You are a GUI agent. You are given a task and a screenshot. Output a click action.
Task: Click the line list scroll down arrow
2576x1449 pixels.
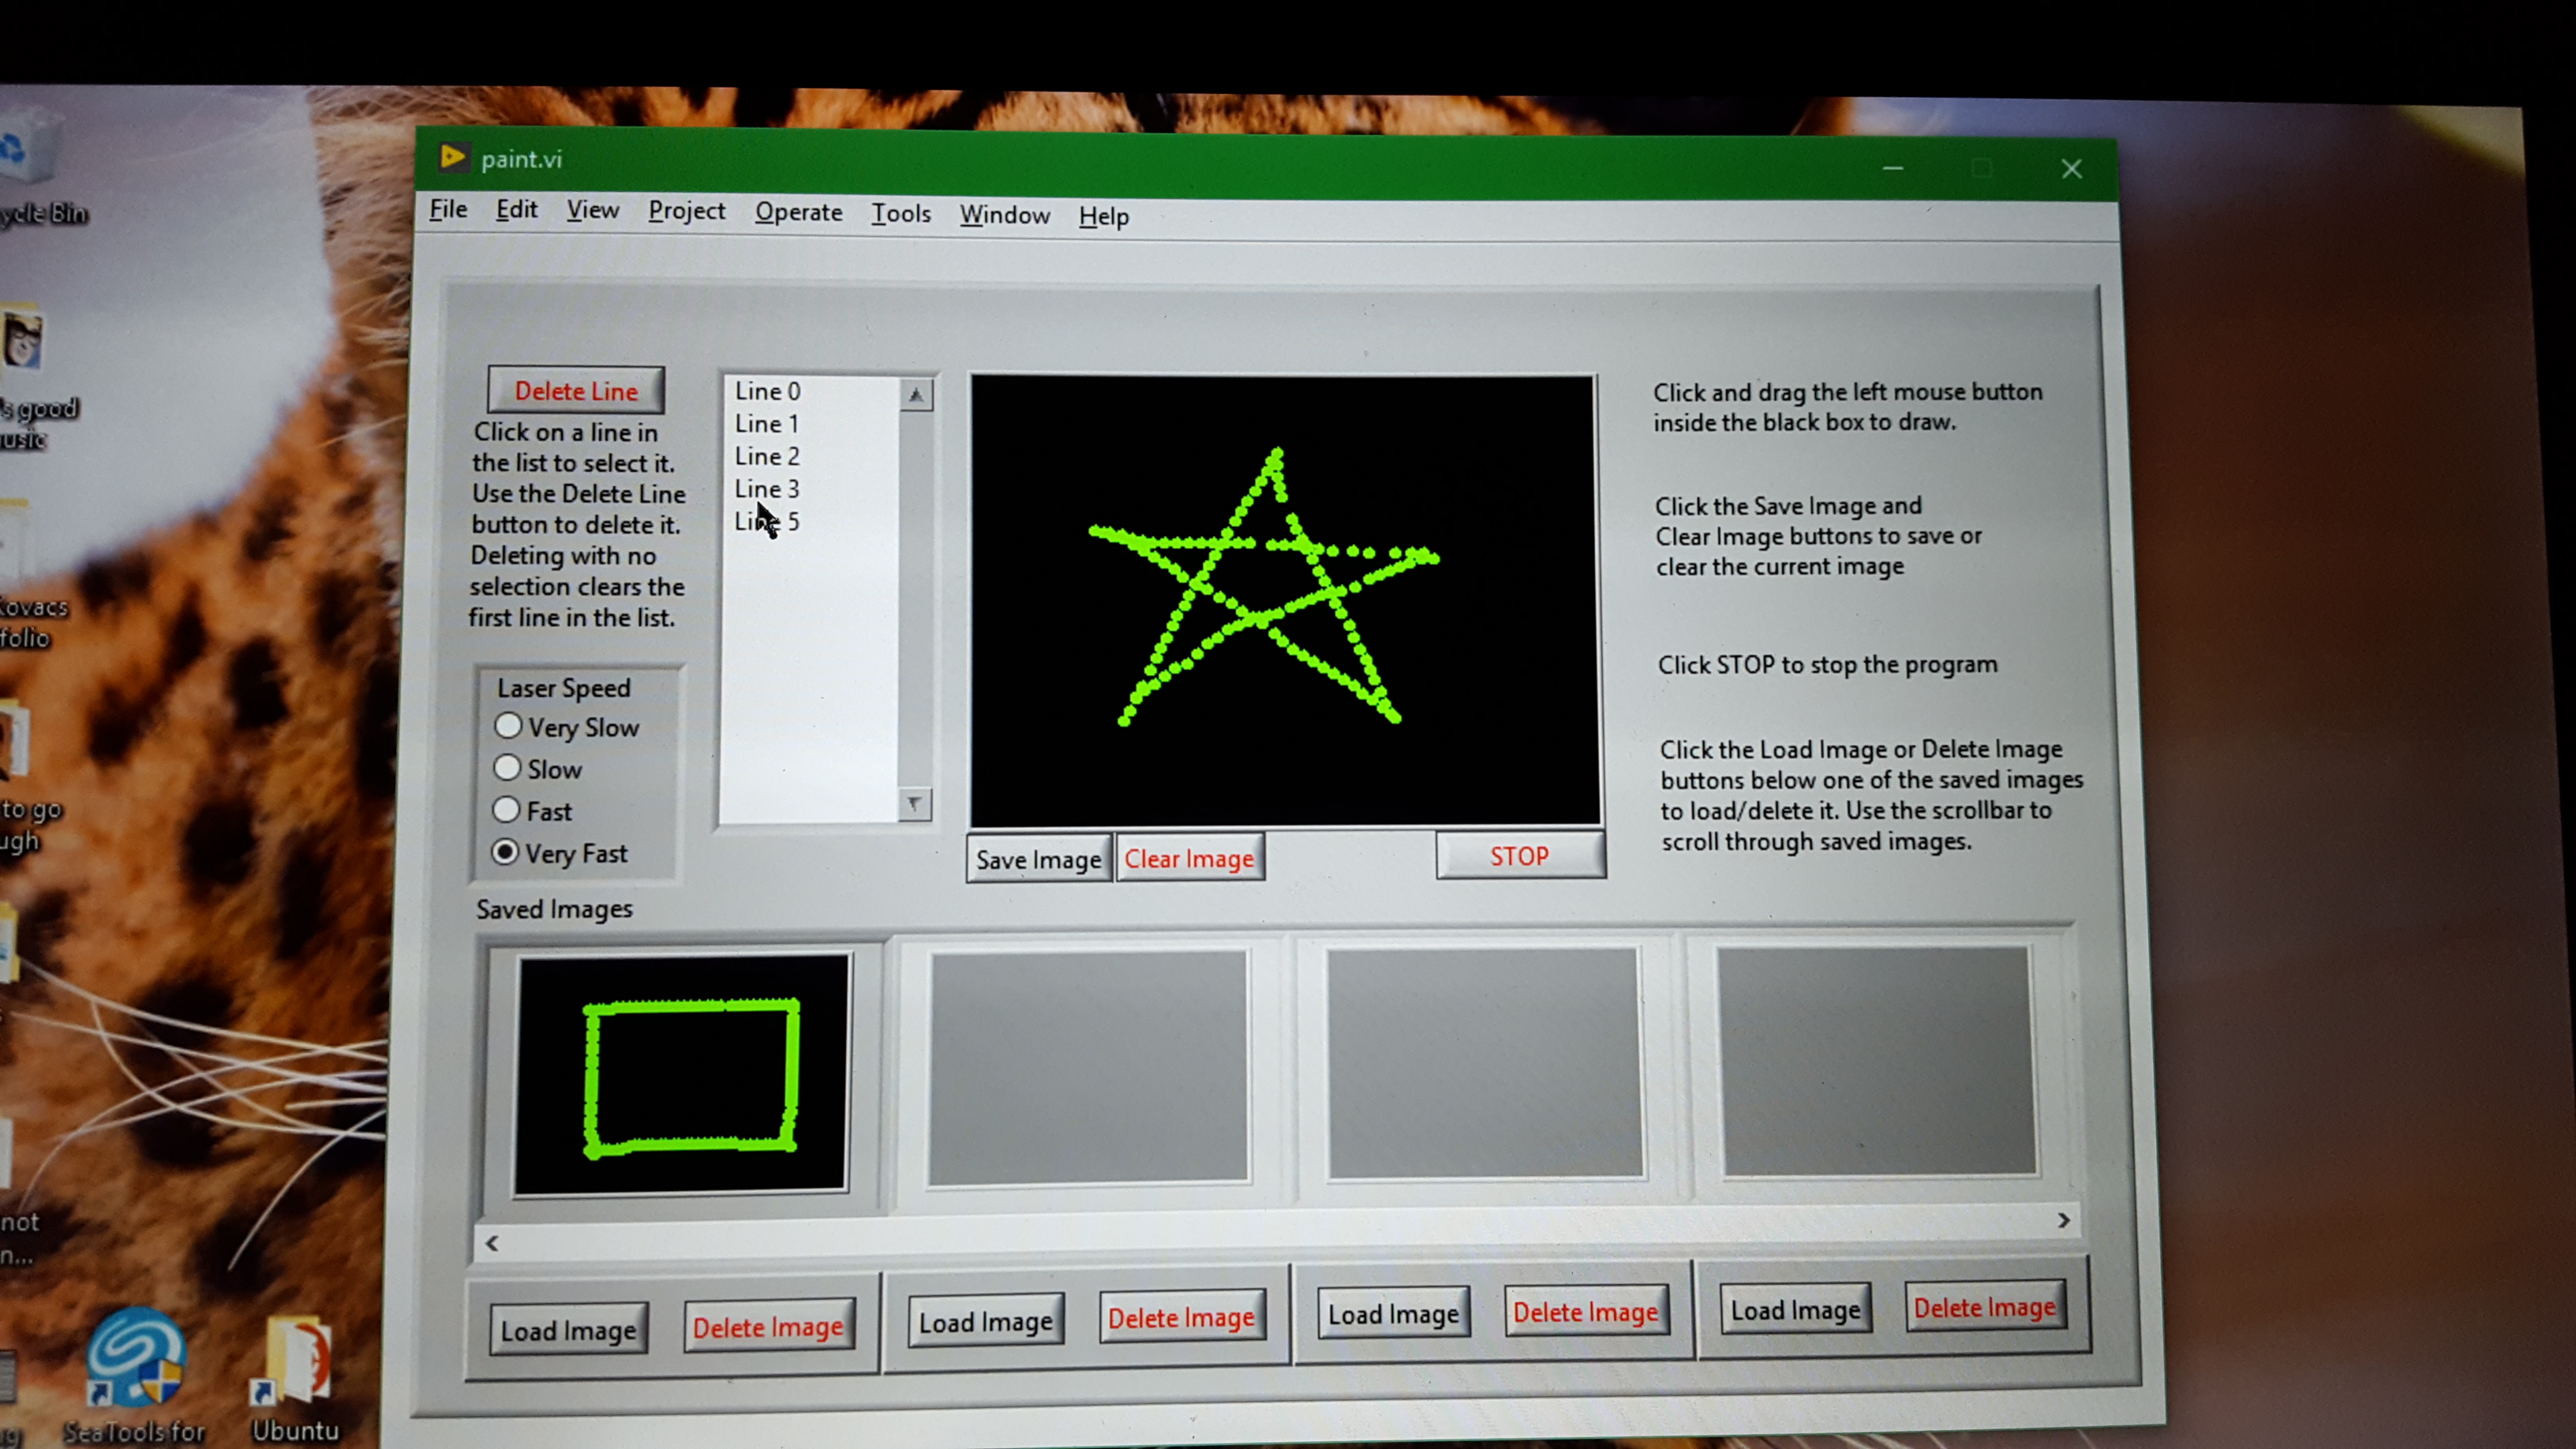pos(913,804)
